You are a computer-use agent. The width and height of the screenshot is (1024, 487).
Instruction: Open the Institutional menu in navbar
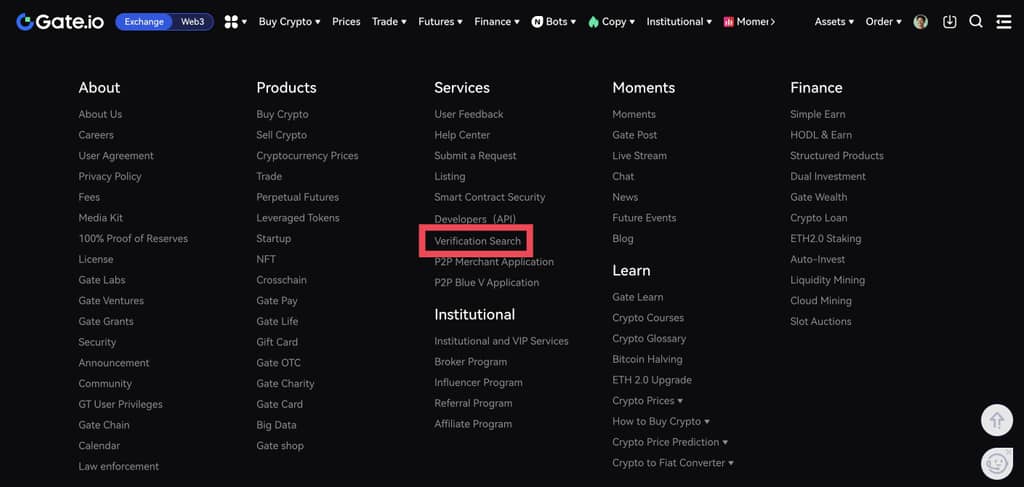(679, 21)
